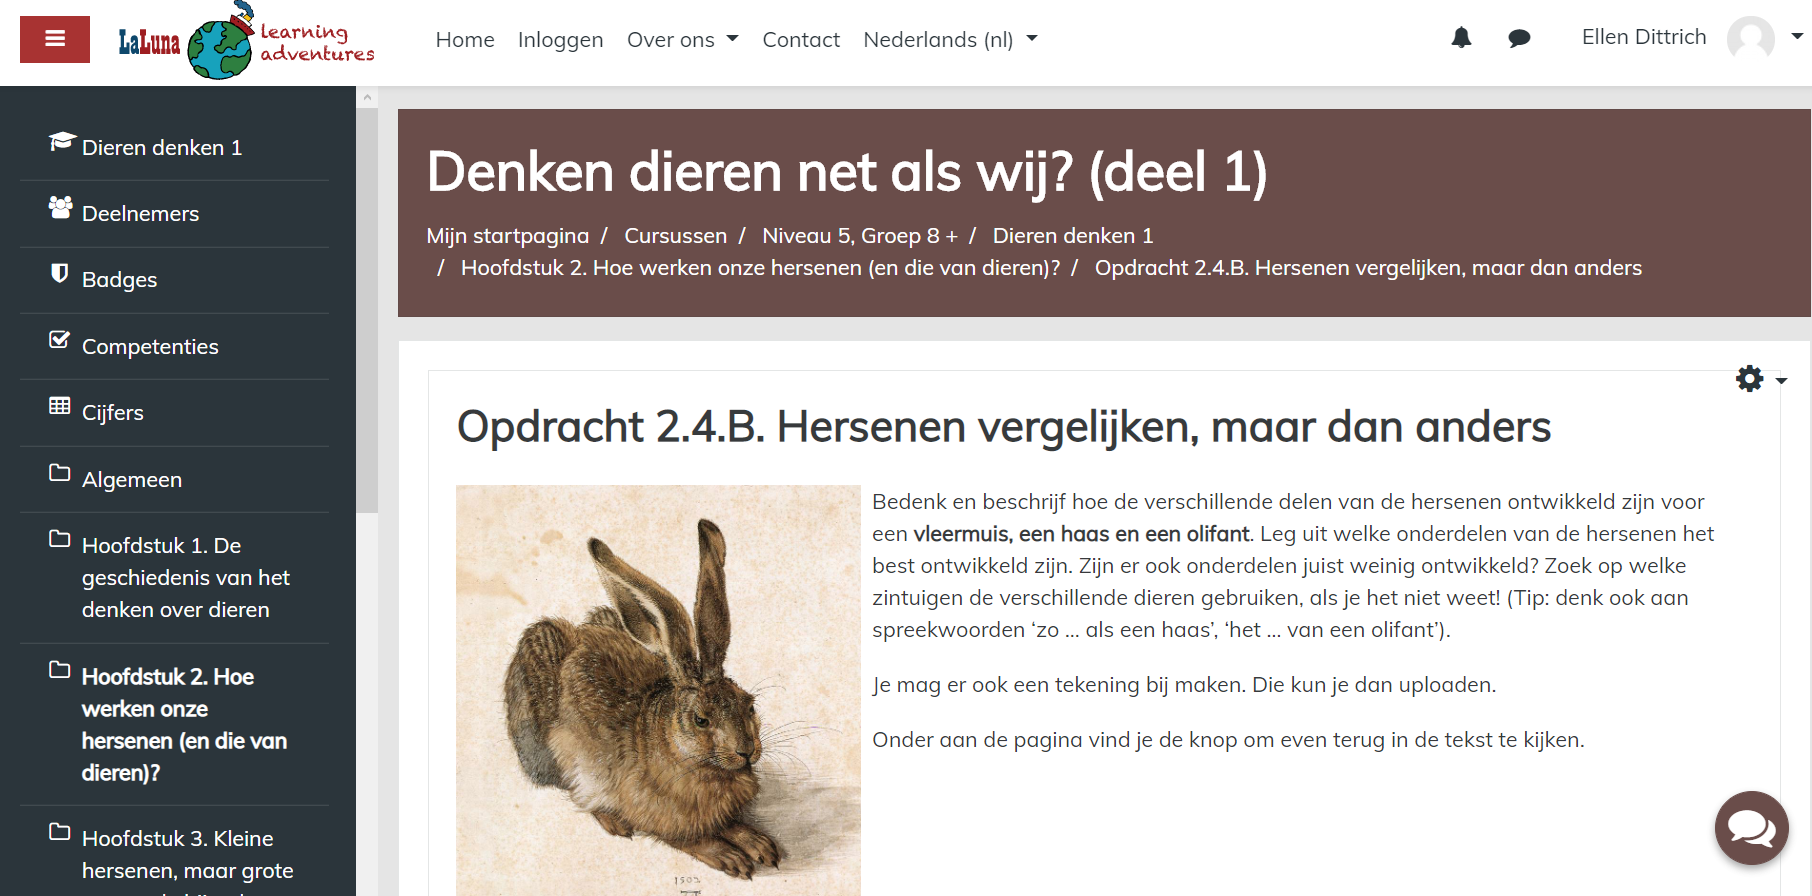Click the Deelnemers people icon
Viewport: 1812px width, 896px height.
(x=61, y=207)
